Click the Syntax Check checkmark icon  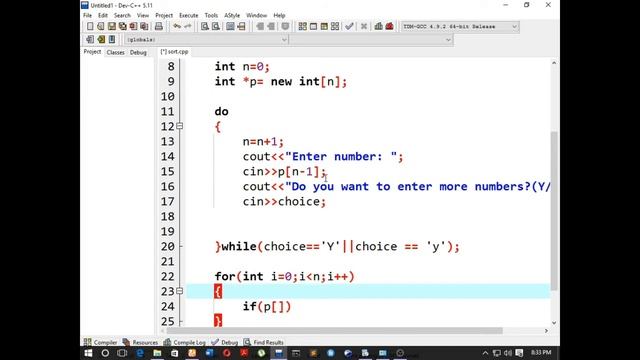[349, 27]
